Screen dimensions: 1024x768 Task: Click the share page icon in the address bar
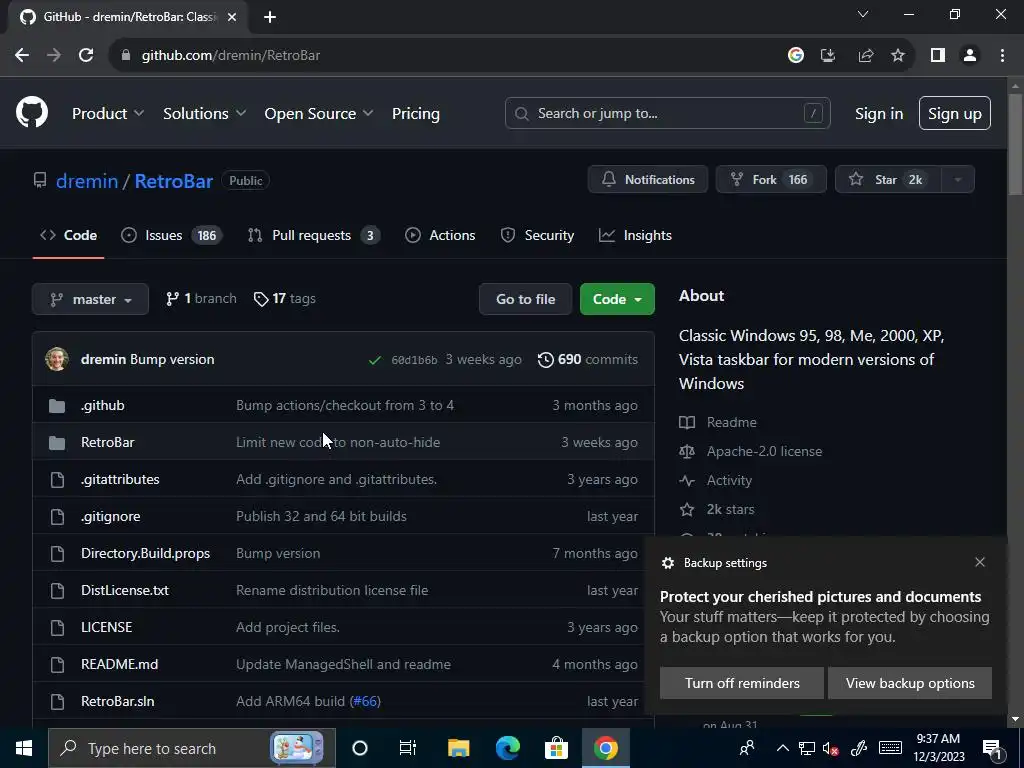point(866,56)
